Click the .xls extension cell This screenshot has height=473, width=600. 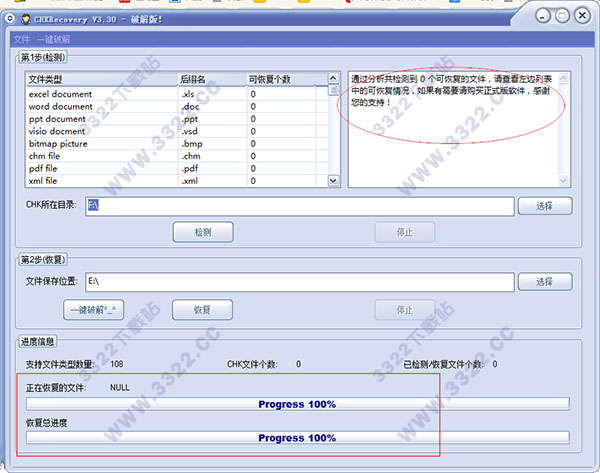(x=188, y=94)
